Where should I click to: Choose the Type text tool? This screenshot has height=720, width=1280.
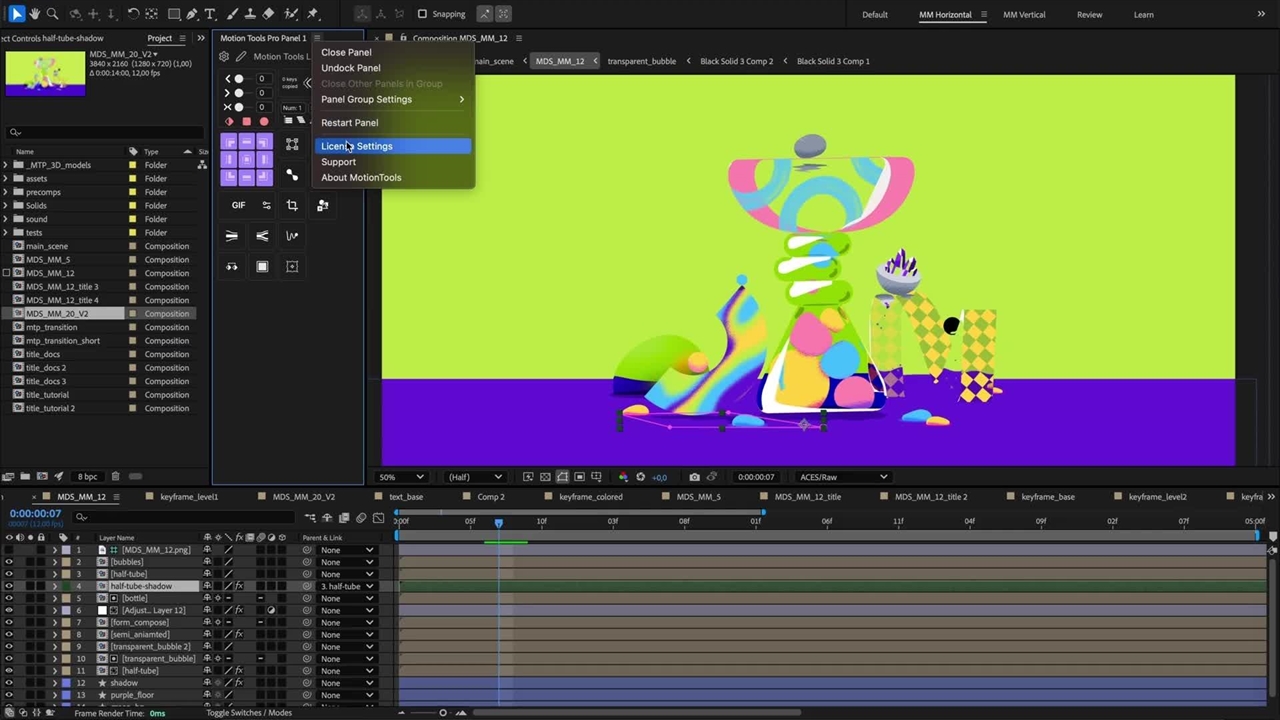tap(210, 14)
